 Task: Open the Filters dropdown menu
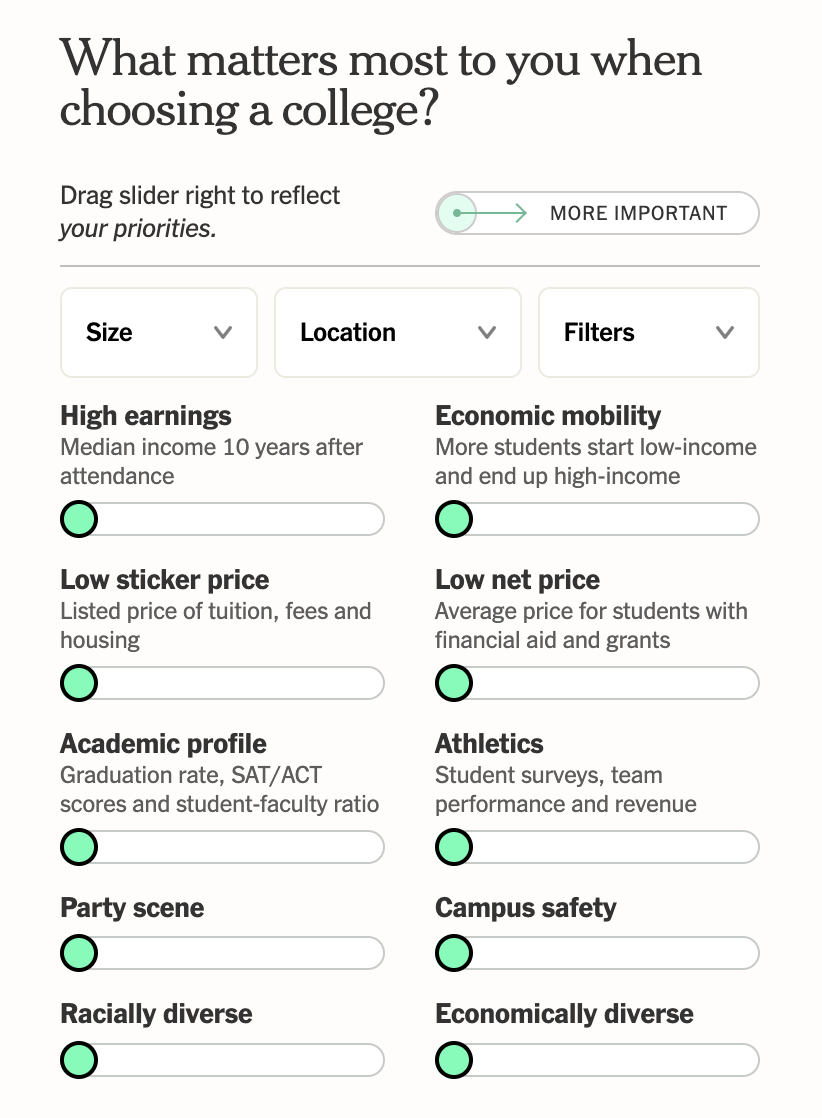pyautogui.click(x=648, y=333)
